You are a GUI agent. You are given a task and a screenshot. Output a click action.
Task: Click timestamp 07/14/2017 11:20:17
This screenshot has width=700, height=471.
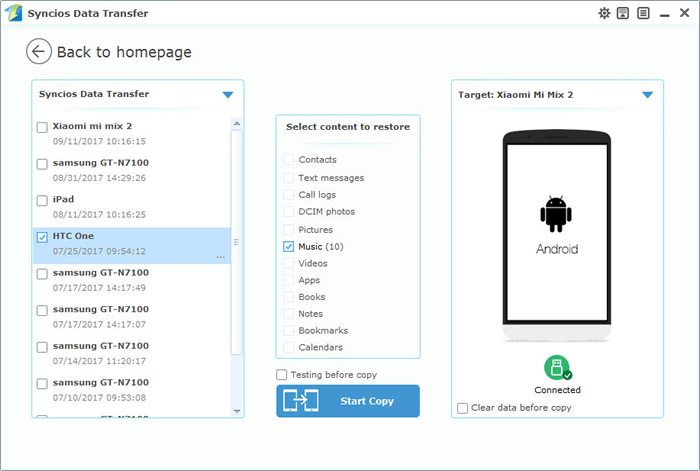(99, 361)
